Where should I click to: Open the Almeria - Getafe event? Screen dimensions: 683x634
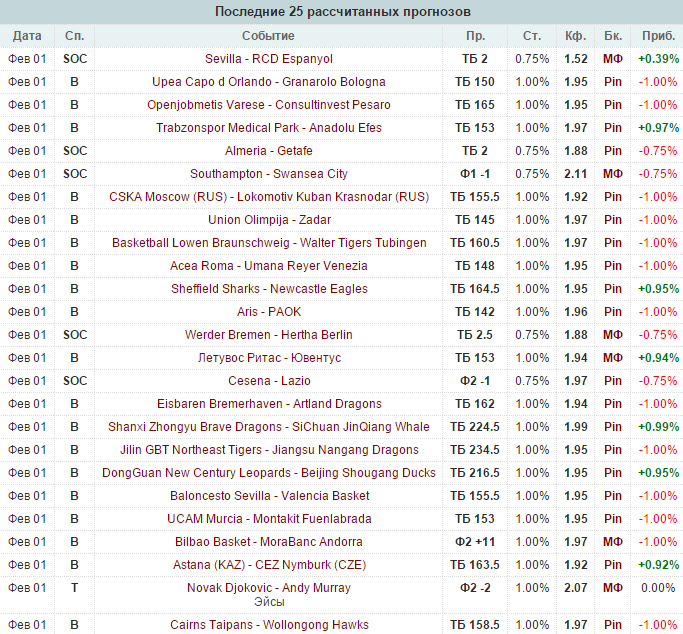[269, 151]
